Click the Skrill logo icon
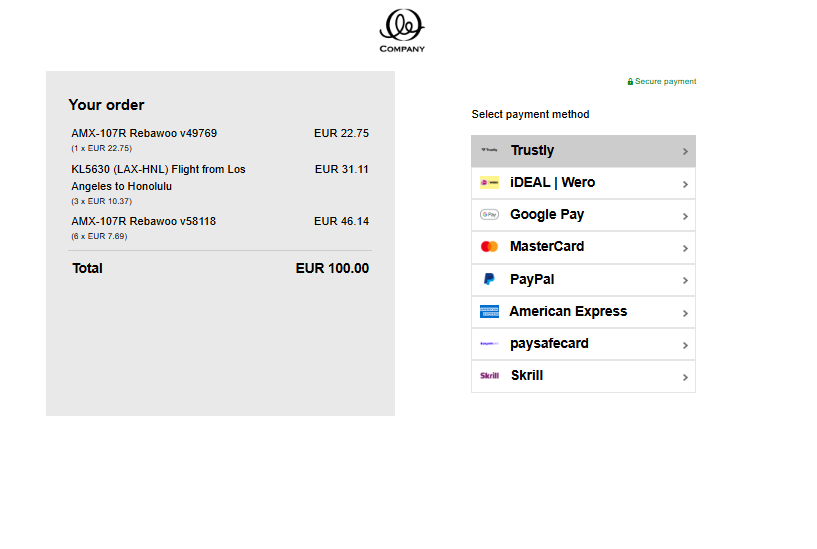 tap(489, 376)
